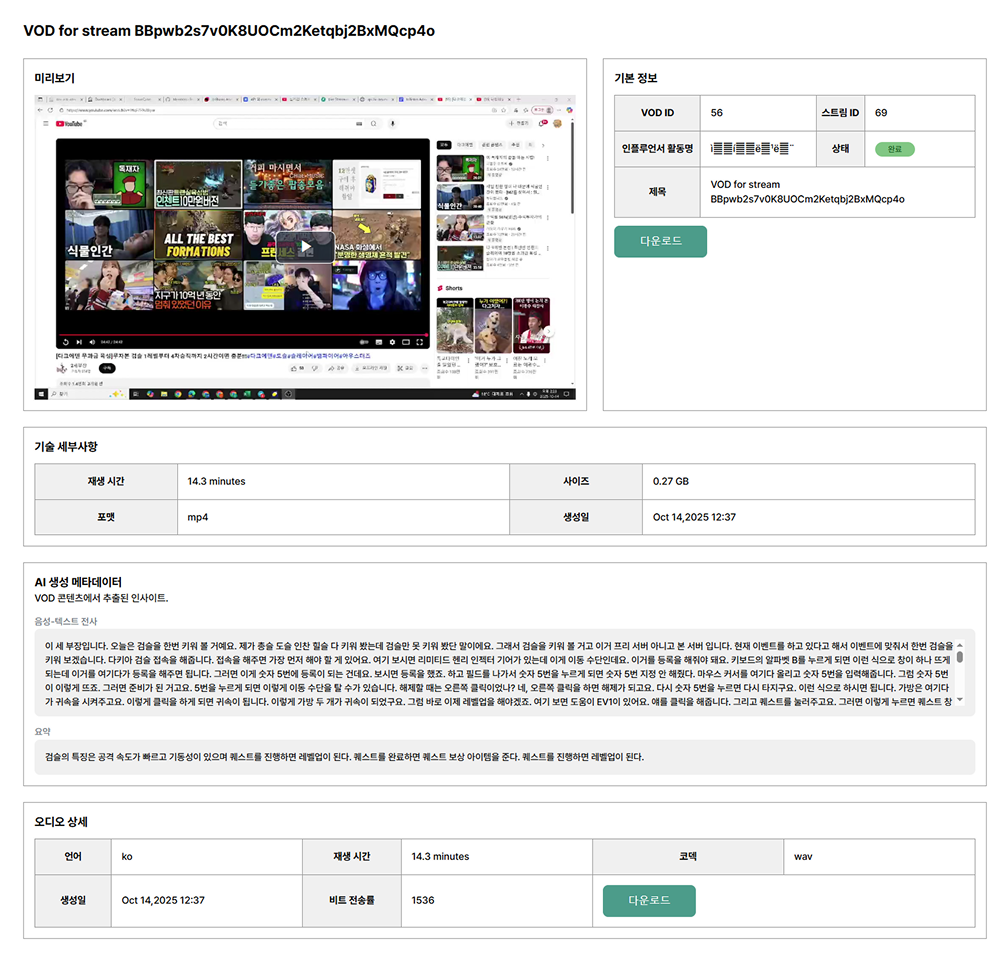This screenshot has width=1000, height=972.
Task: Click the replay icon in the player controls
Action: (67, 342)
